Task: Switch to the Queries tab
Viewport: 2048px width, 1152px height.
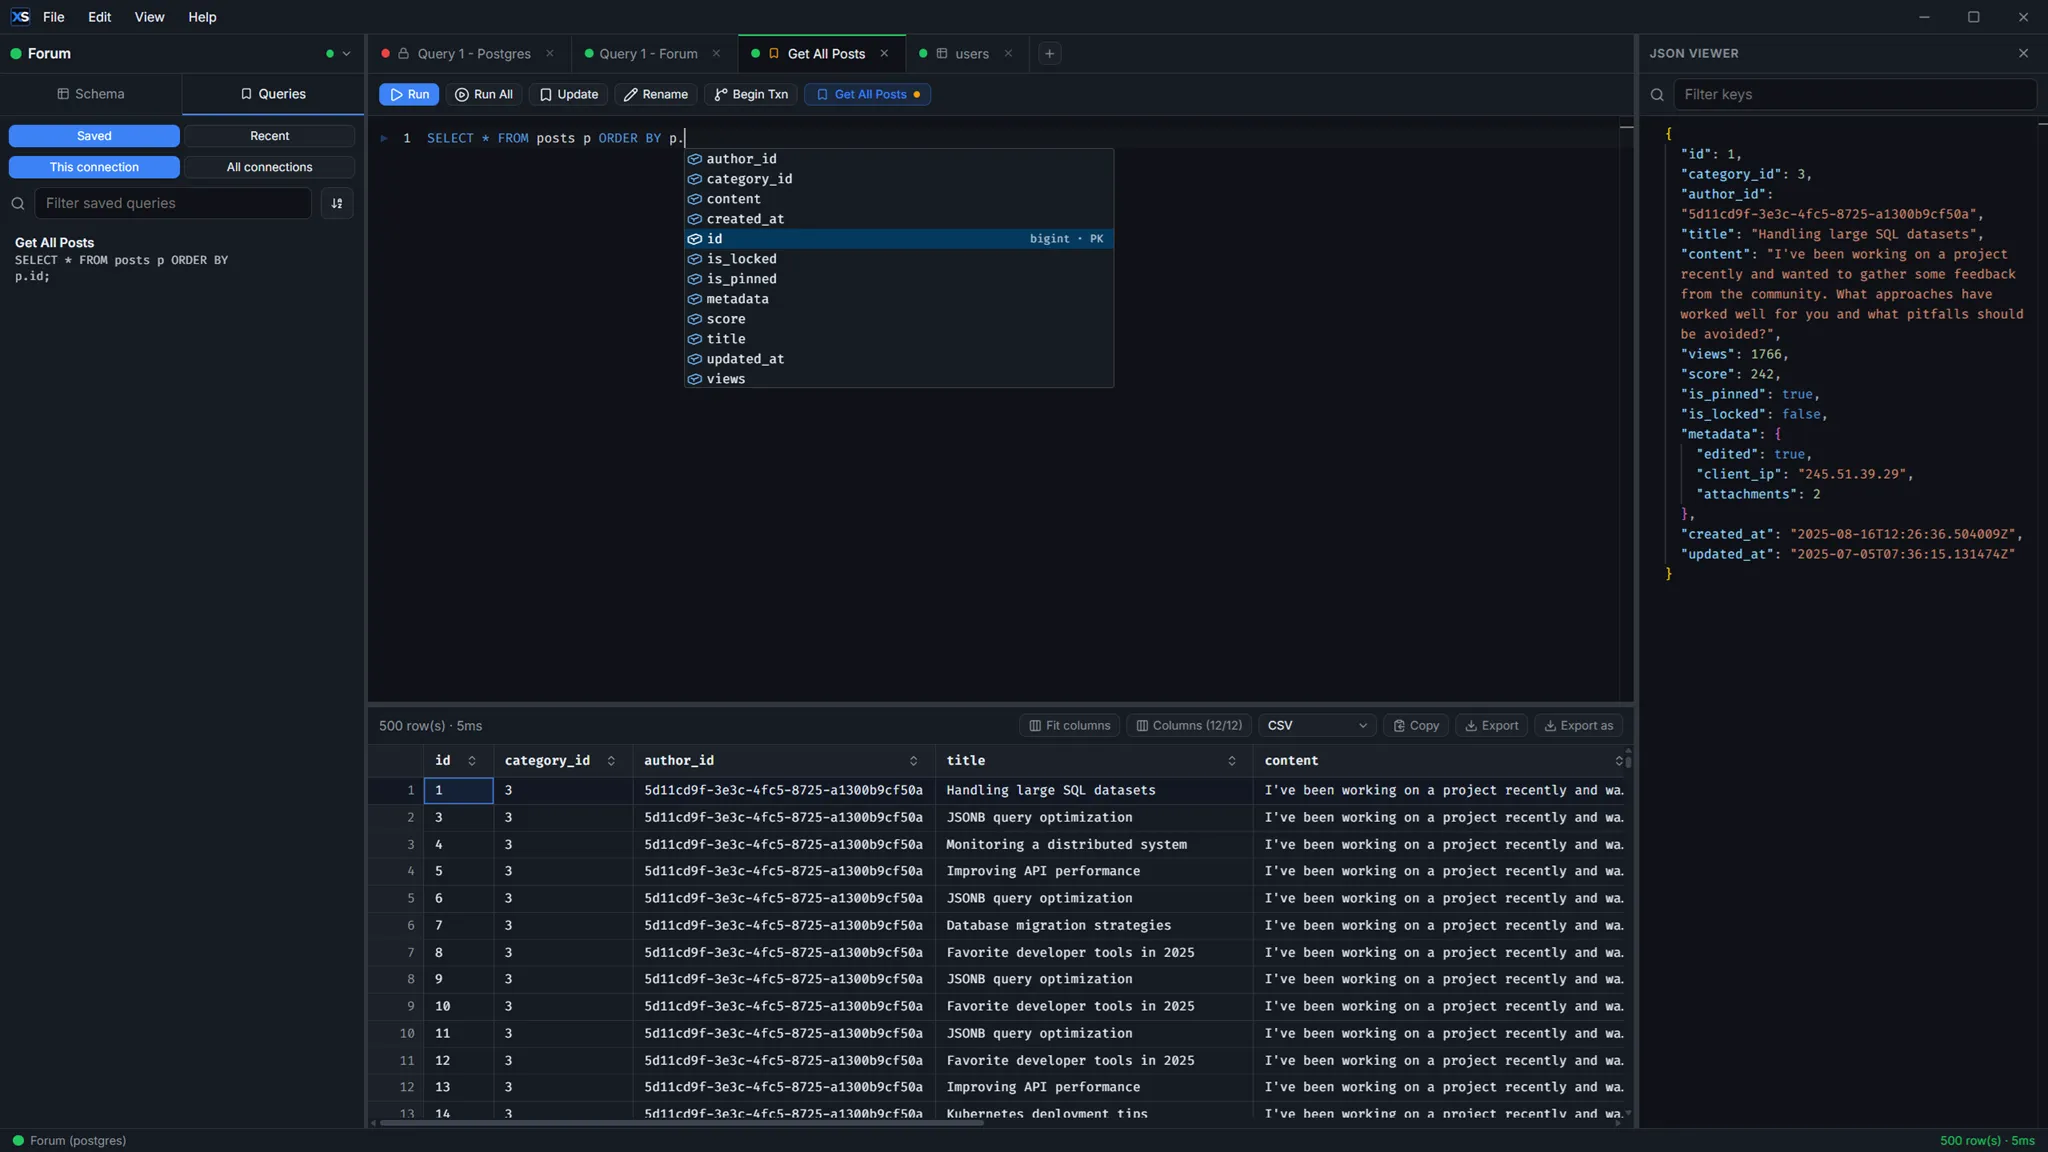Action: point(273,94)
